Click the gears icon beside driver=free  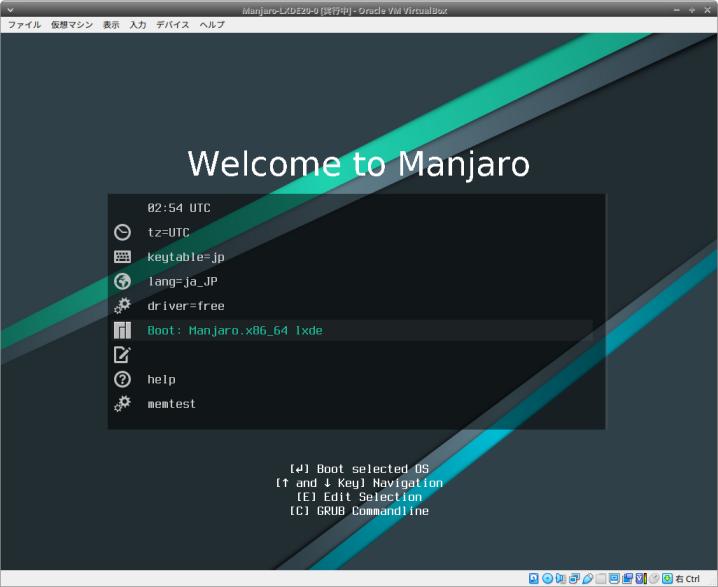click(x=122, y=305)
